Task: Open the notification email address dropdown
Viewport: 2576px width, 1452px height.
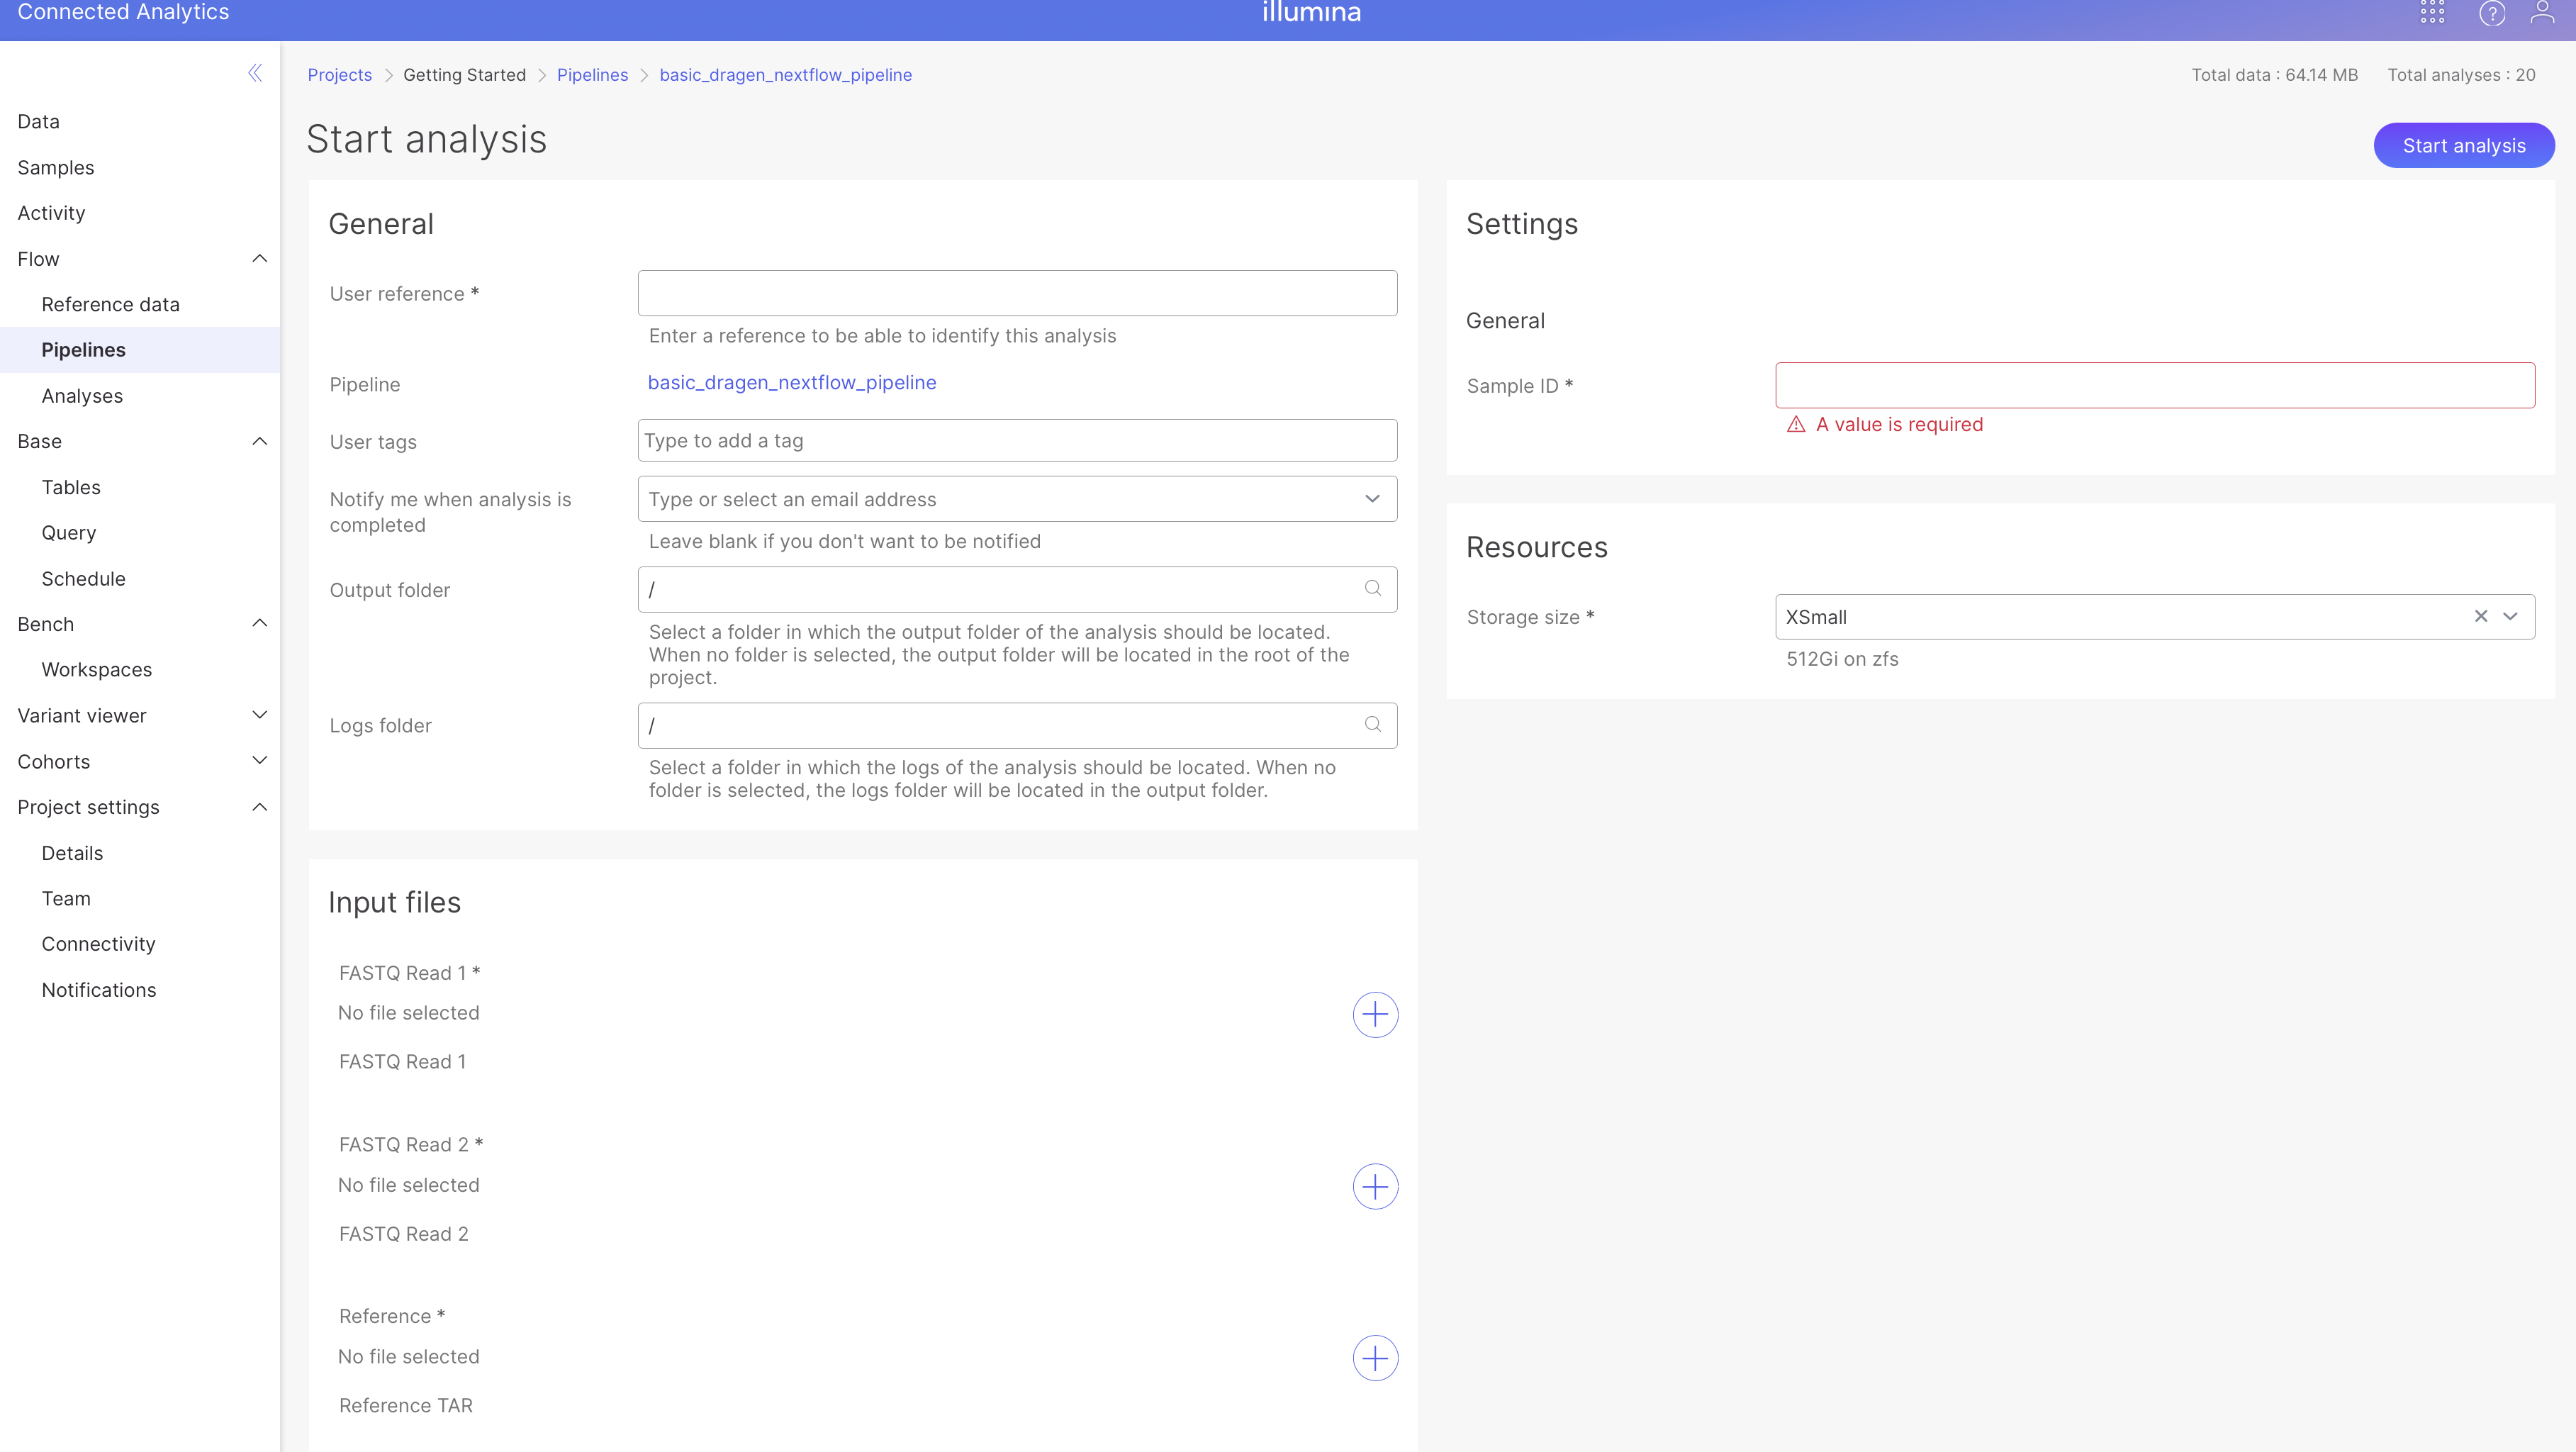Action: pos(1373,499)
